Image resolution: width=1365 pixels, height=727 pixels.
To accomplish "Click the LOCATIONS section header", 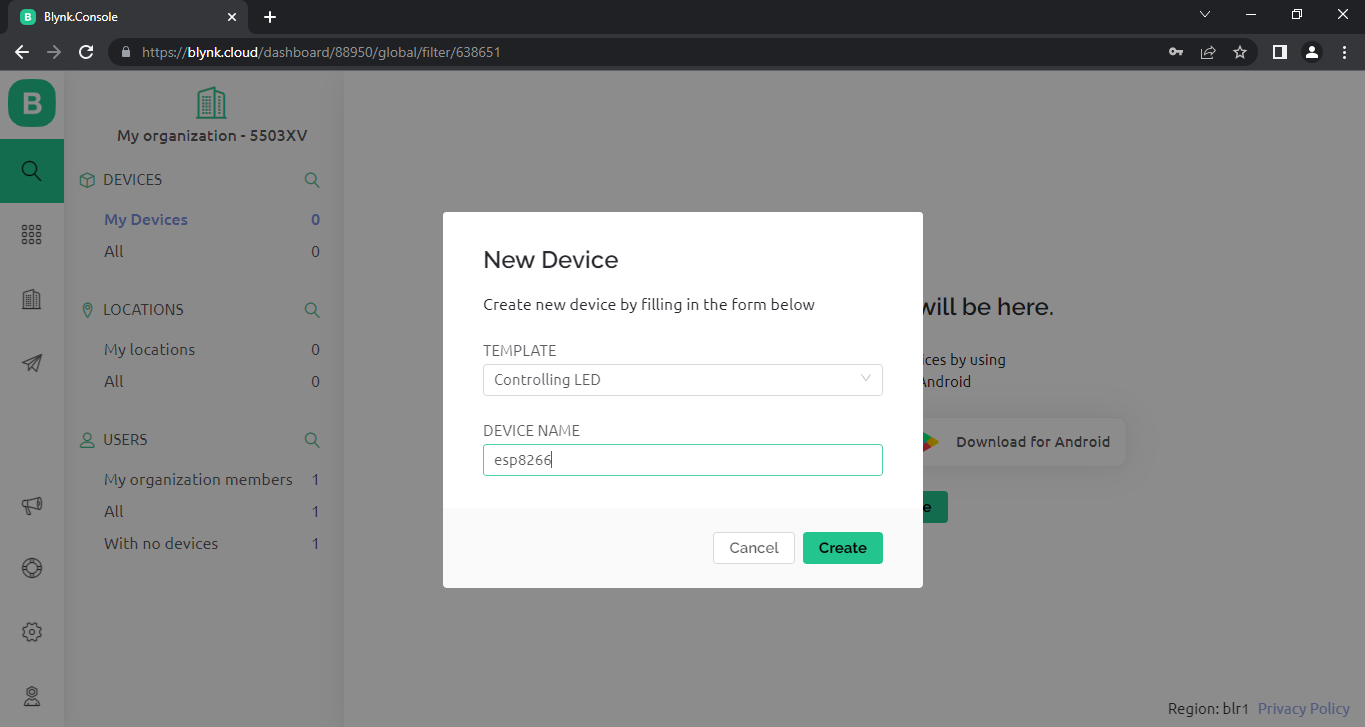I will pos(143,310).
